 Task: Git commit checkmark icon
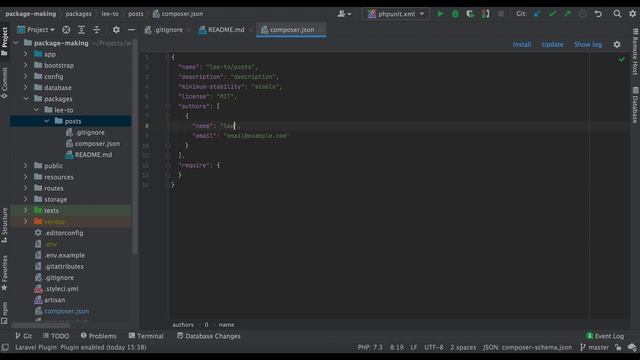click(552, 14)
